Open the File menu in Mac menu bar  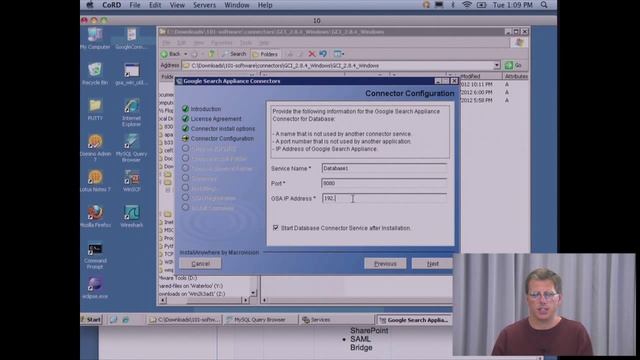pyautogui.click(x=135, y=5)
